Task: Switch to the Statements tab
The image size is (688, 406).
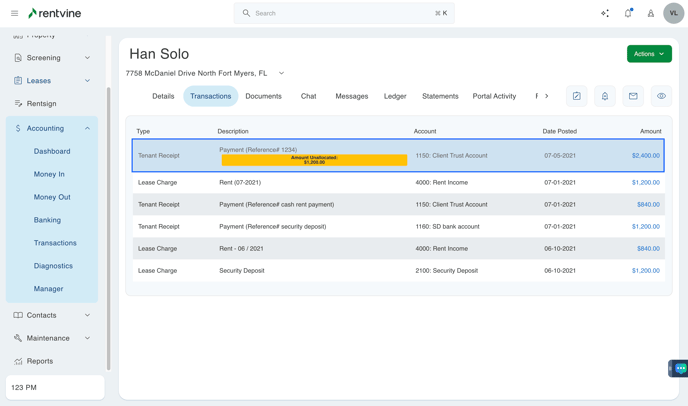Action: (x=440, y=96)
